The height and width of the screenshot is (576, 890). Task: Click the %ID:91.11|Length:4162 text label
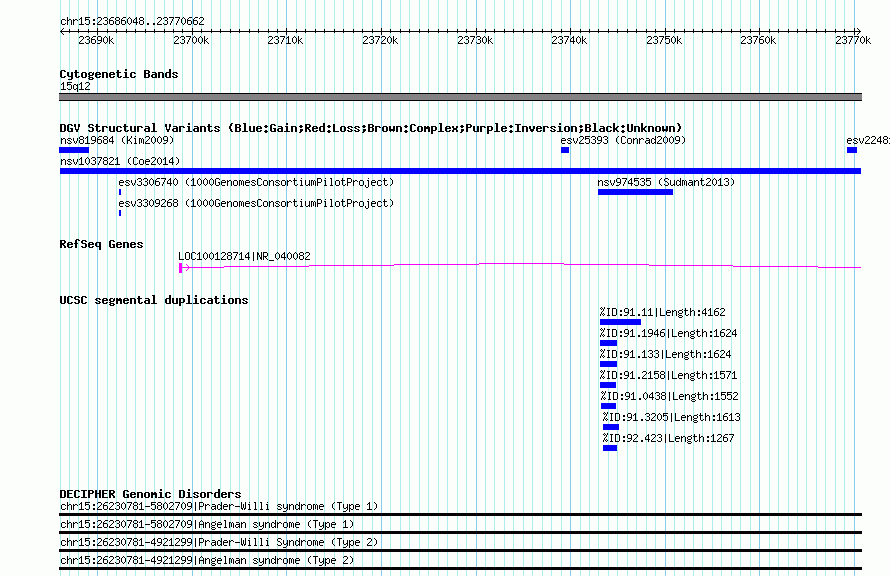coord(662,312)
